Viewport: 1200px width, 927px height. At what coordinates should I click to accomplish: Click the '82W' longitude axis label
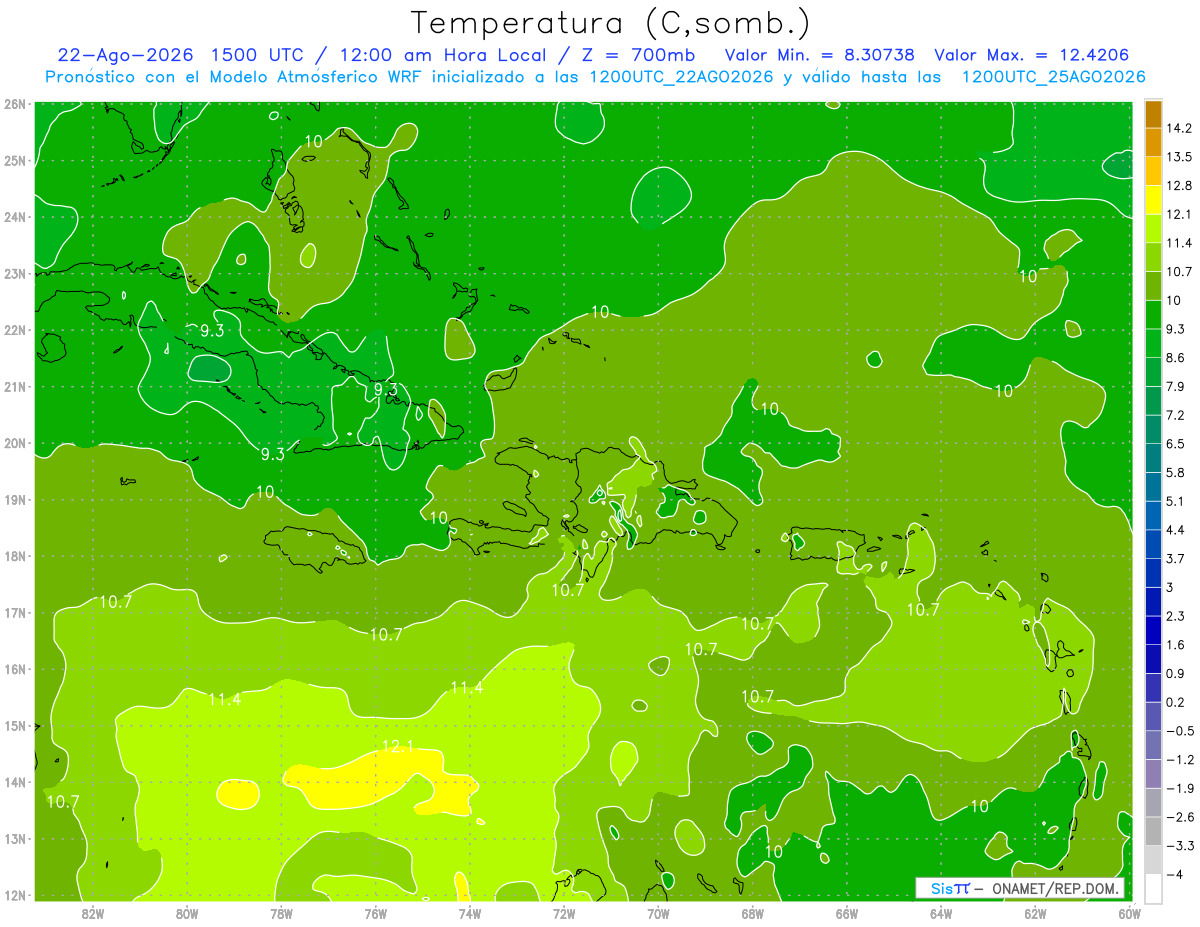pos(92,913)
